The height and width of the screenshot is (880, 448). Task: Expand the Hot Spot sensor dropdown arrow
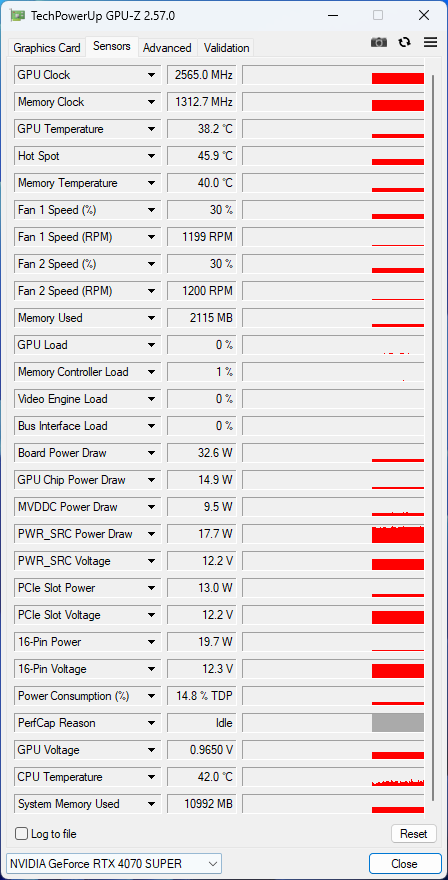point(151,156)
